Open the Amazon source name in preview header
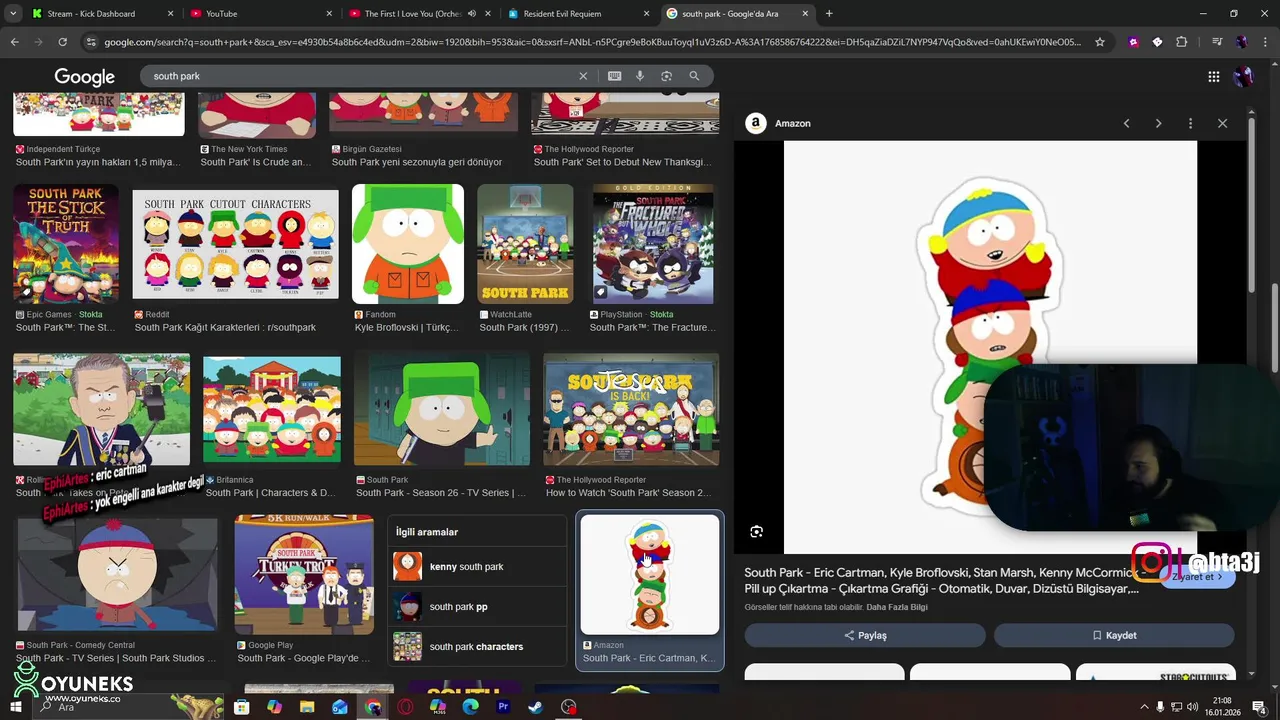The image size is (1280, 720). coord(793,123)
